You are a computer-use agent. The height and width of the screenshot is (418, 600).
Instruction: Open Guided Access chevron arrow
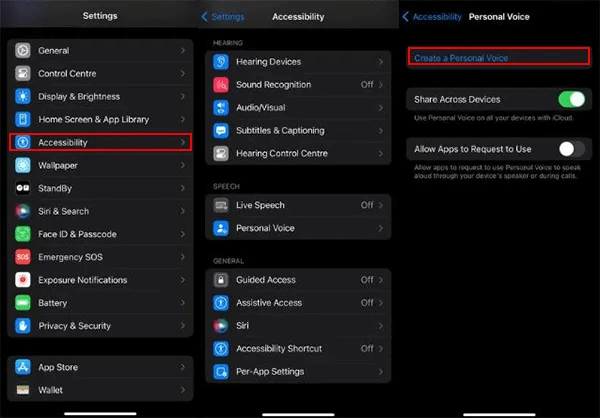[x=382, y=280]
